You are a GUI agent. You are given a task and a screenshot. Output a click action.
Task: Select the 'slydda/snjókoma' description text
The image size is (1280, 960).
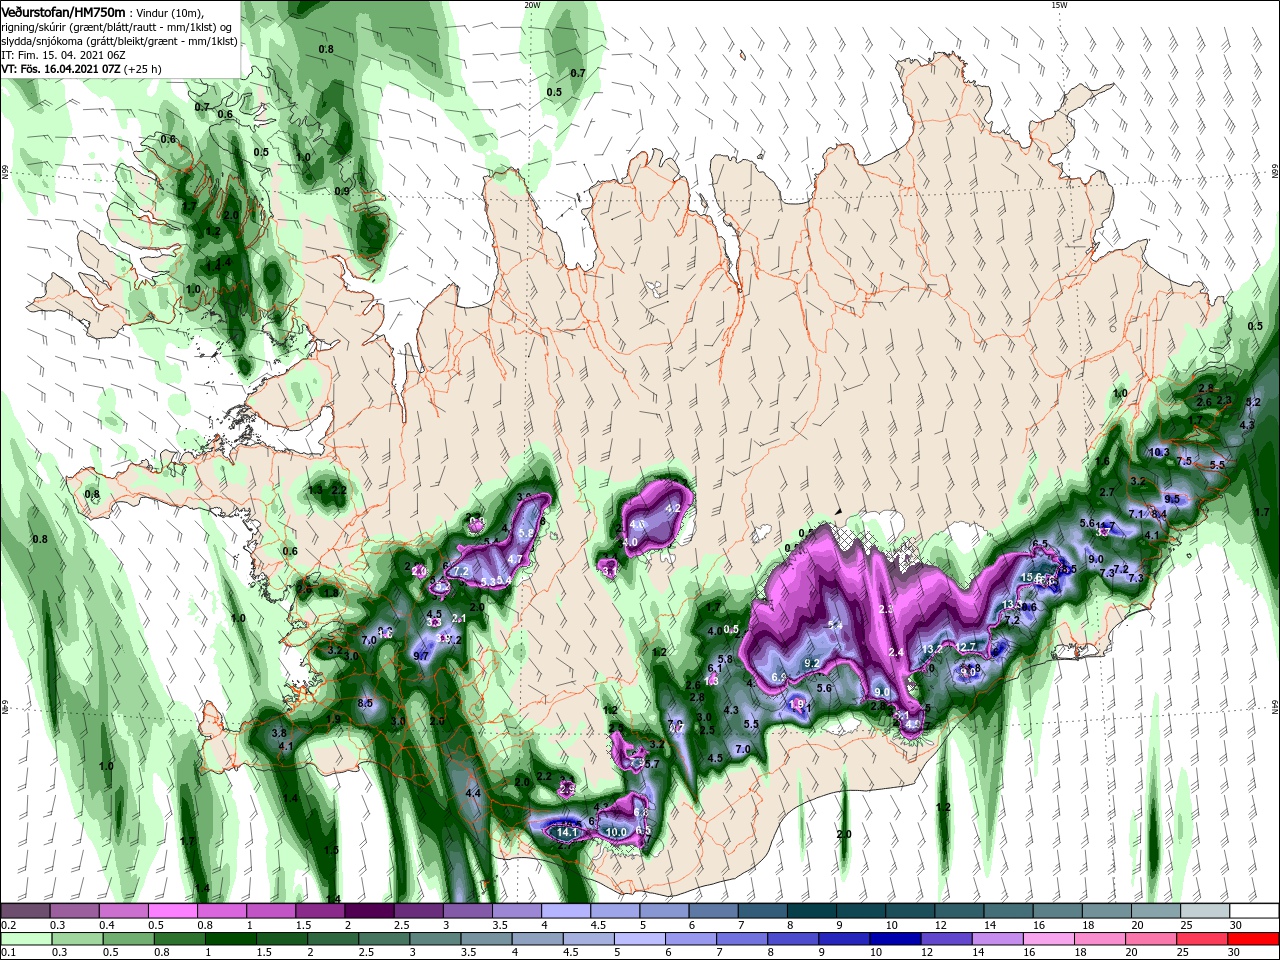coord(40,40)
